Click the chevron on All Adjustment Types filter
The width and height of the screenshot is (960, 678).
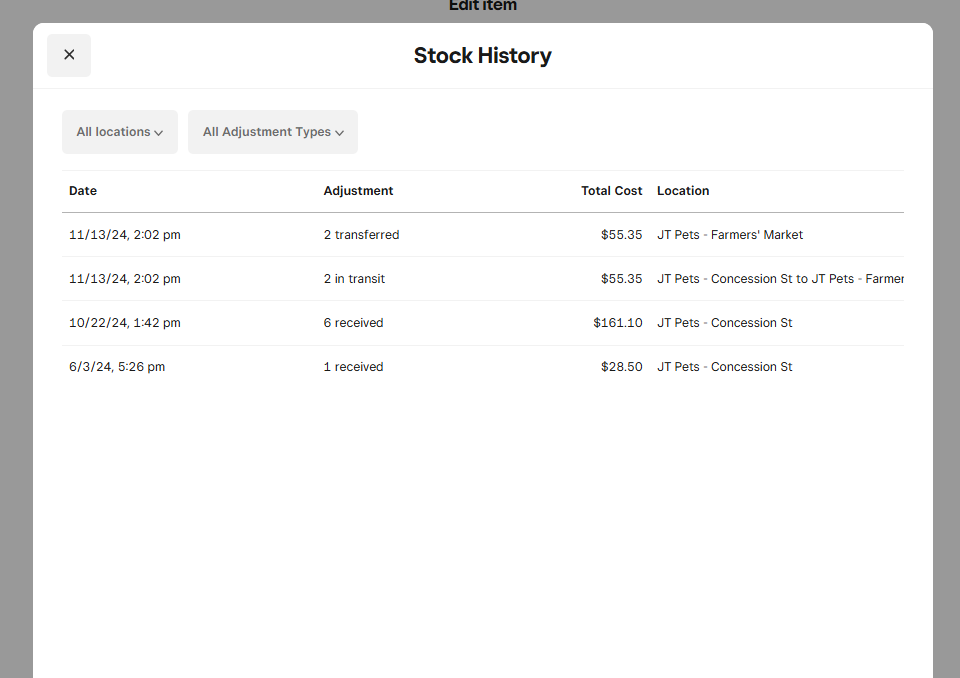(340, 131)
